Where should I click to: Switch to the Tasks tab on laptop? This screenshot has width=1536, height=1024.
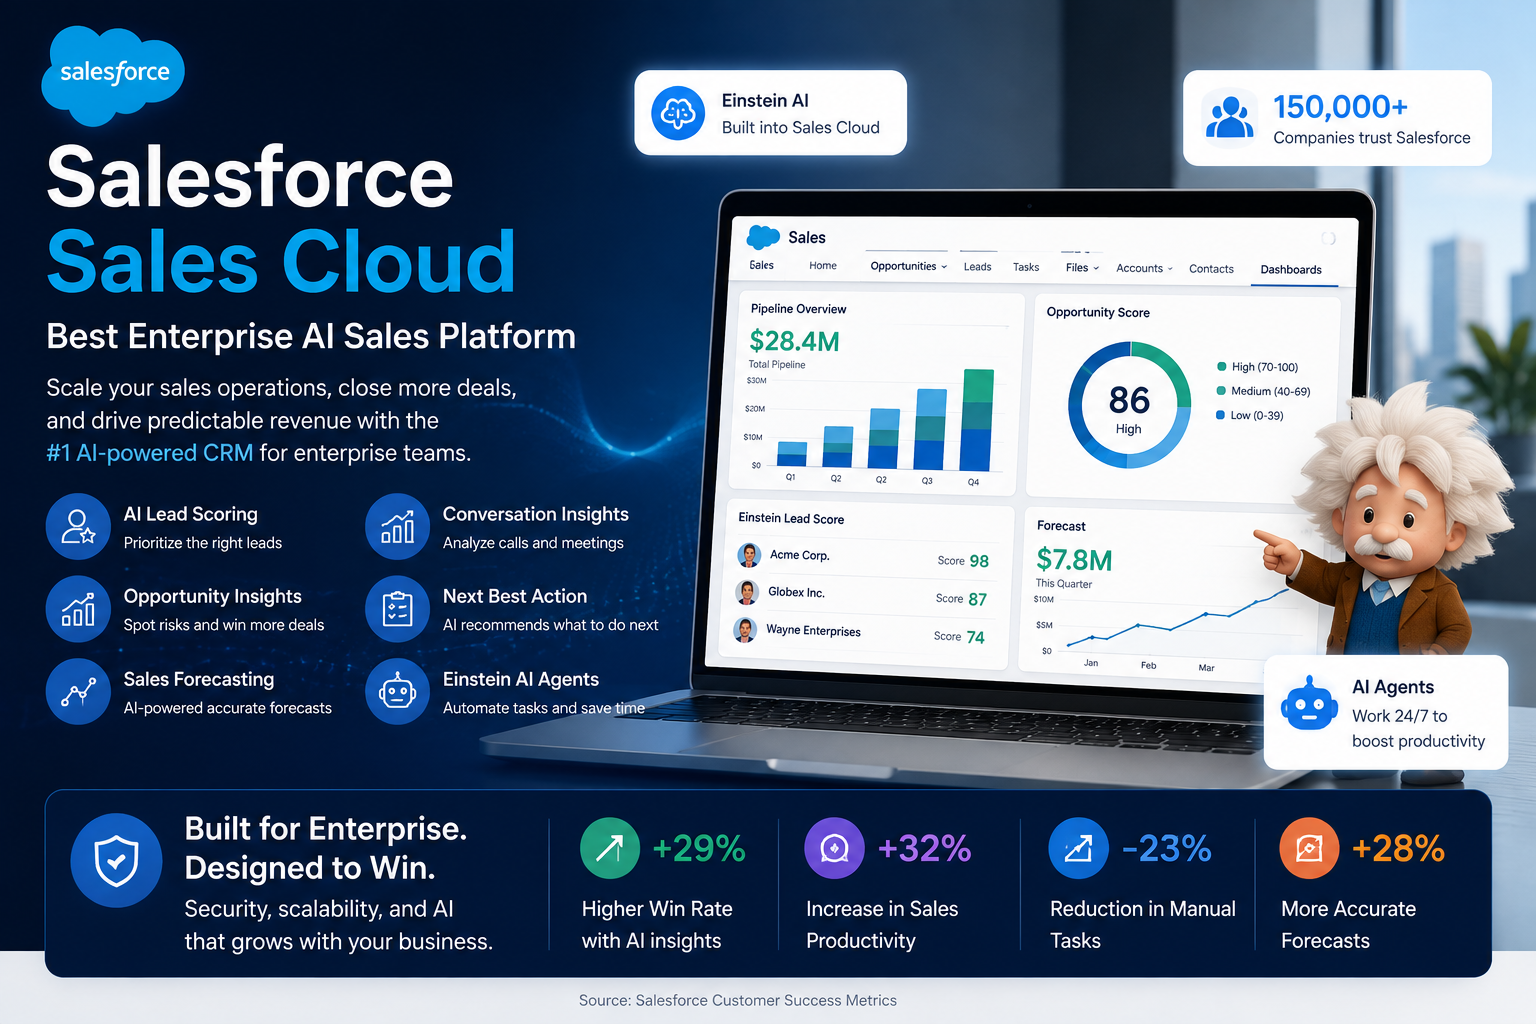(1026, 267)
